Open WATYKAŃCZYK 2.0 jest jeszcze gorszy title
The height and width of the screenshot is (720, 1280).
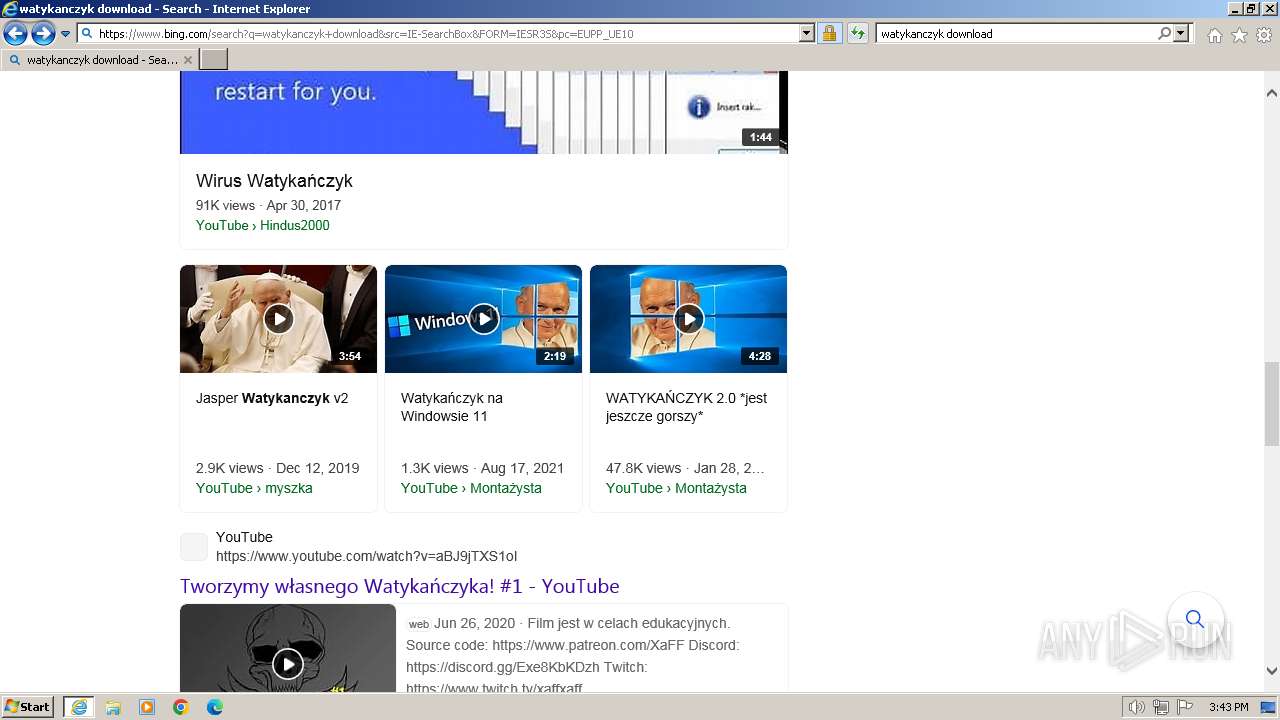click(x=686, y=407)
